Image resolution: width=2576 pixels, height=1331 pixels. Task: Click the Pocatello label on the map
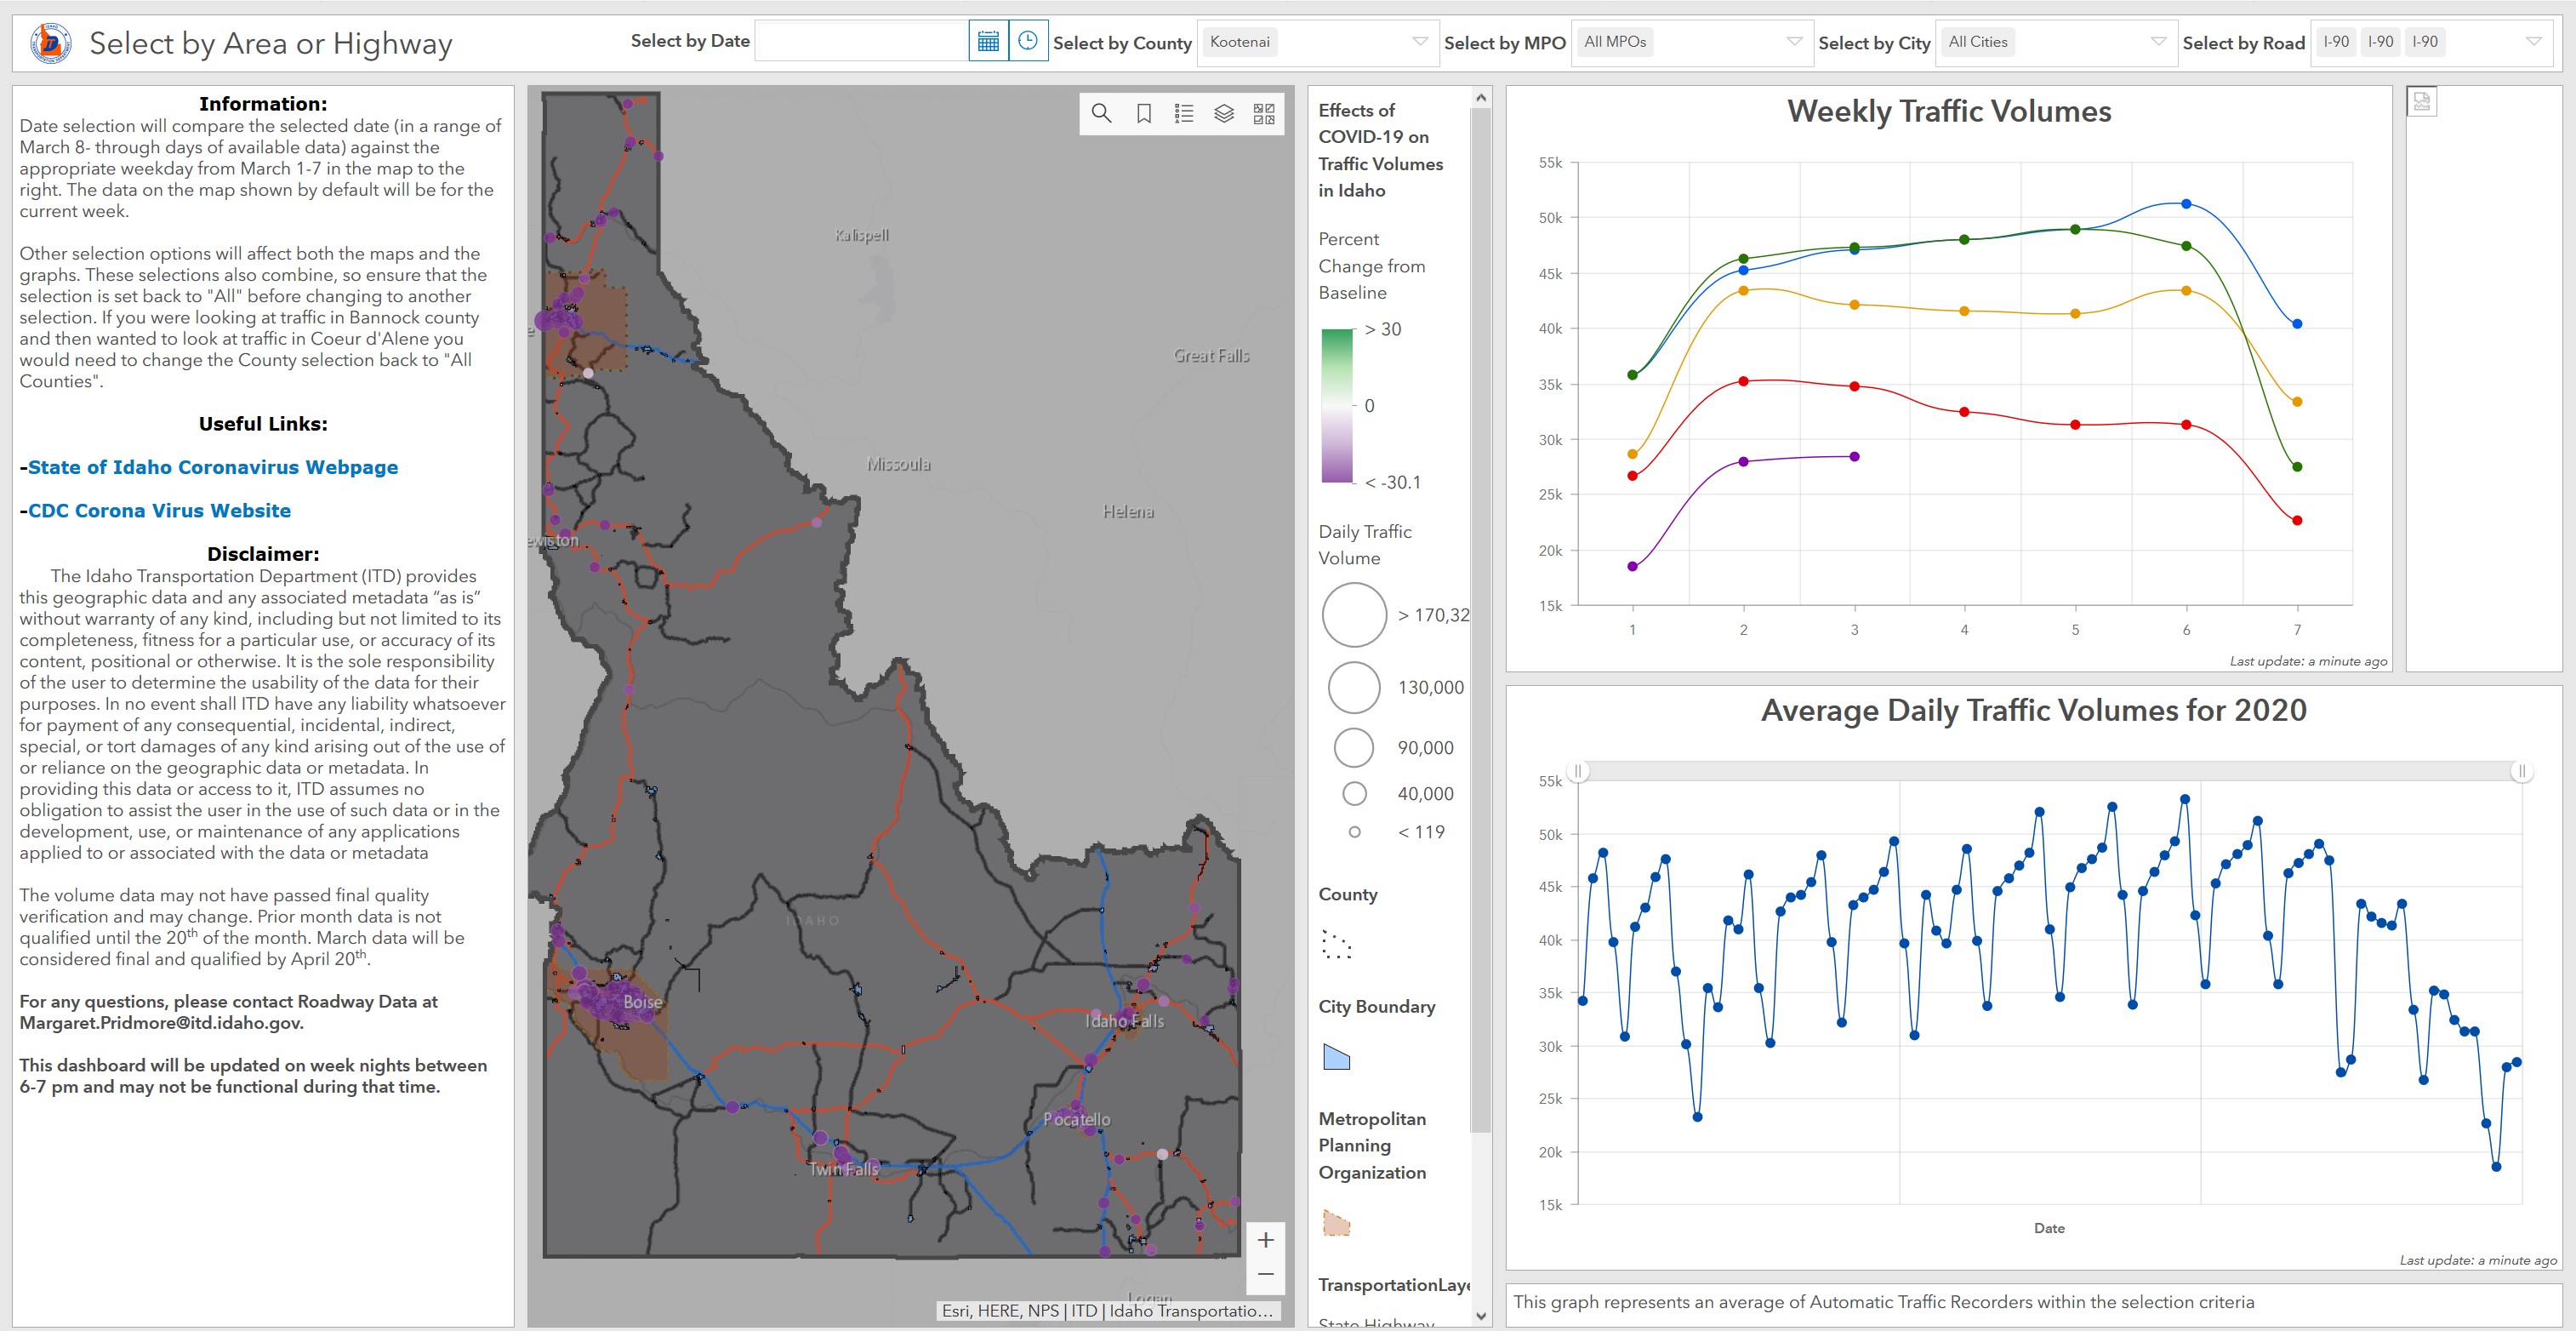click(1076, 1119)
